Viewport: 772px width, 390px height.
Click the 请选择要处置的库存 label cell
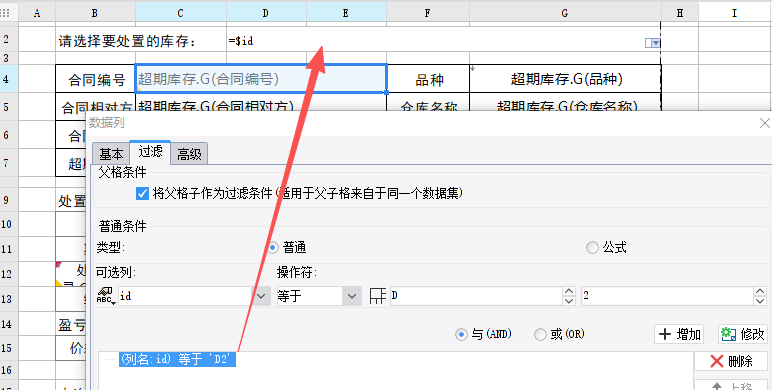141,39
